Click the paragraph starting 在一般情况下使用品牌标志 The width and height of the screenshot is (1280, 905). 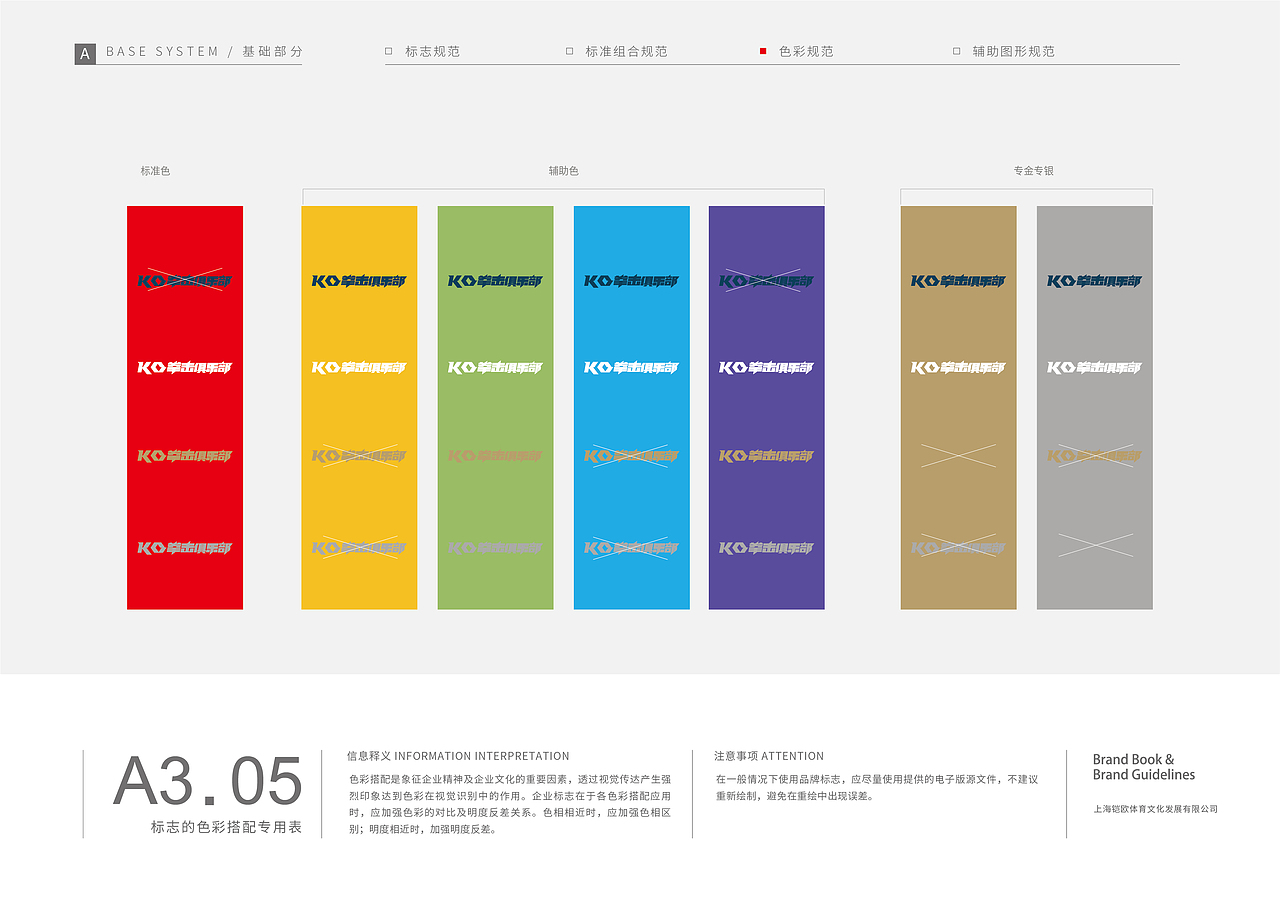click(x=877, y=787)
